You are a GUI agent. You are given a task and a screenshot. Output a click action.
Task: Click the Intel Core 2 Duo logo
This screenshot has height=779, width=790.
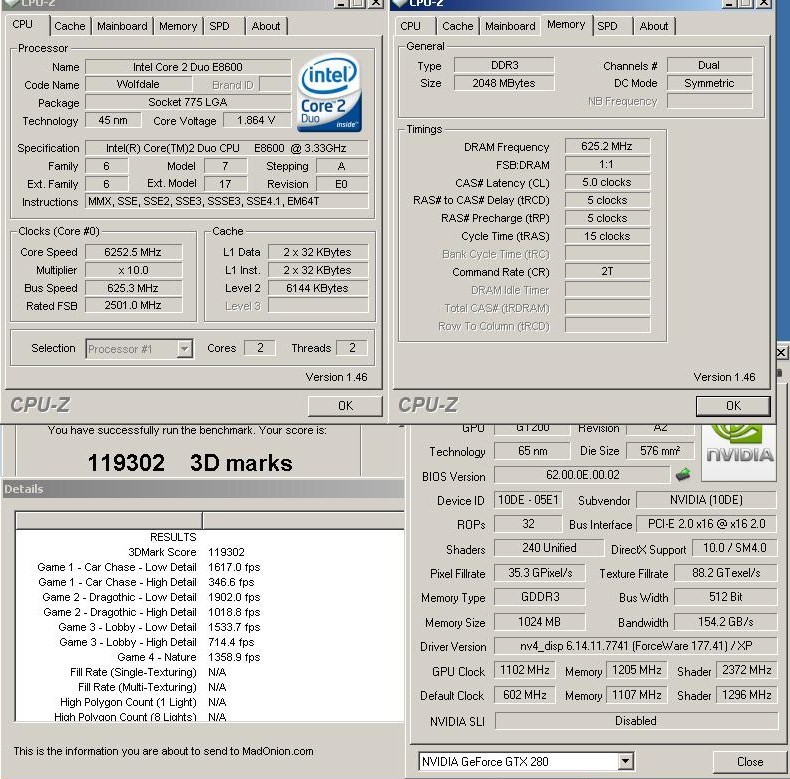pos(329,94)
